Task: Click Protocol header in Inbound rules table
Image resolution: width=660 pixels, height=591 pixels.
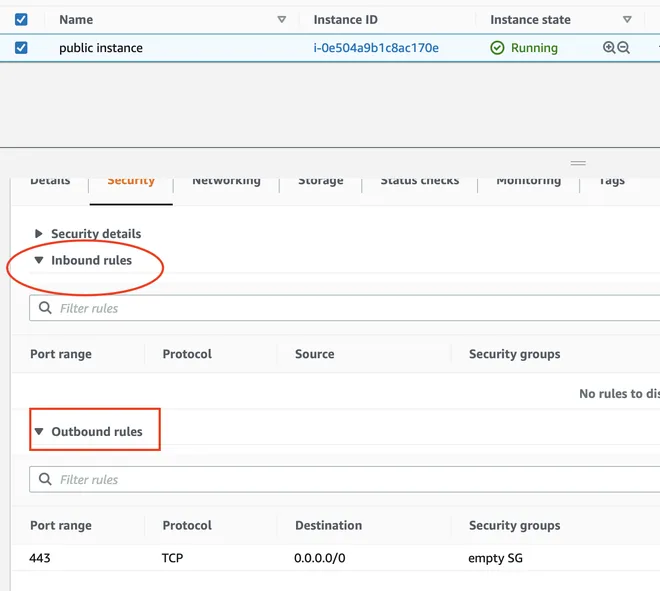Action: click(187, 354)
